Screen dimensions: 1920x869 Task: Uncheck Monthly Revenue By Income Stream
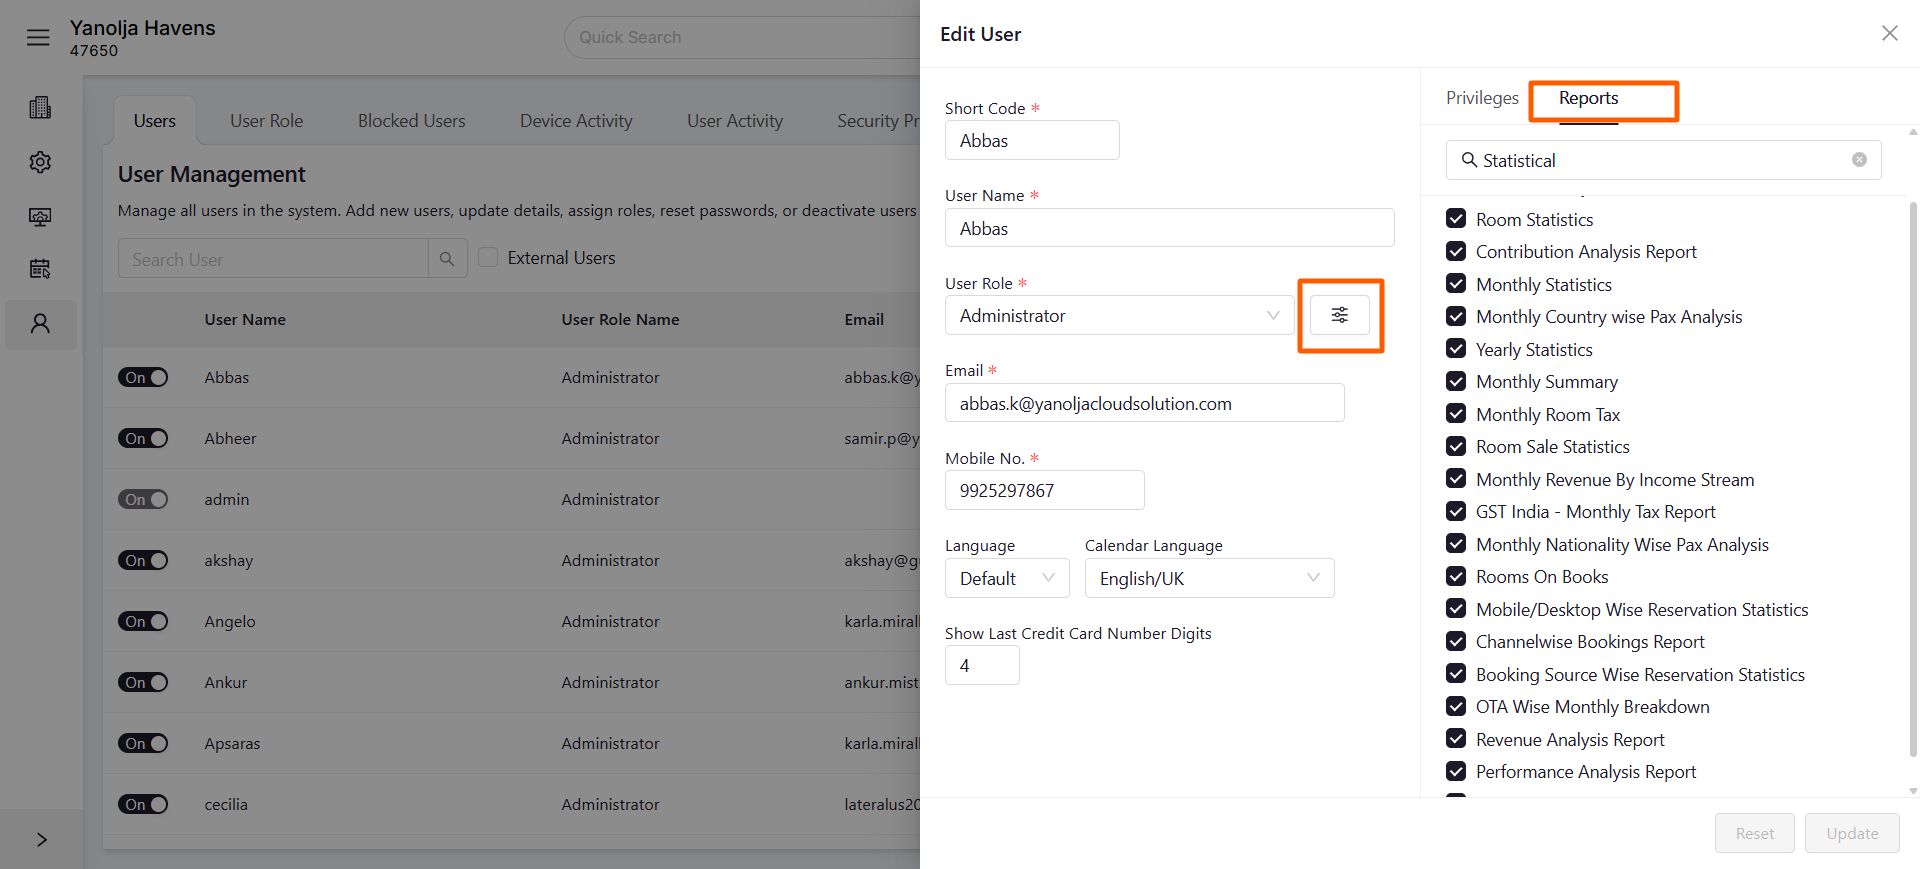(1456, 479)
